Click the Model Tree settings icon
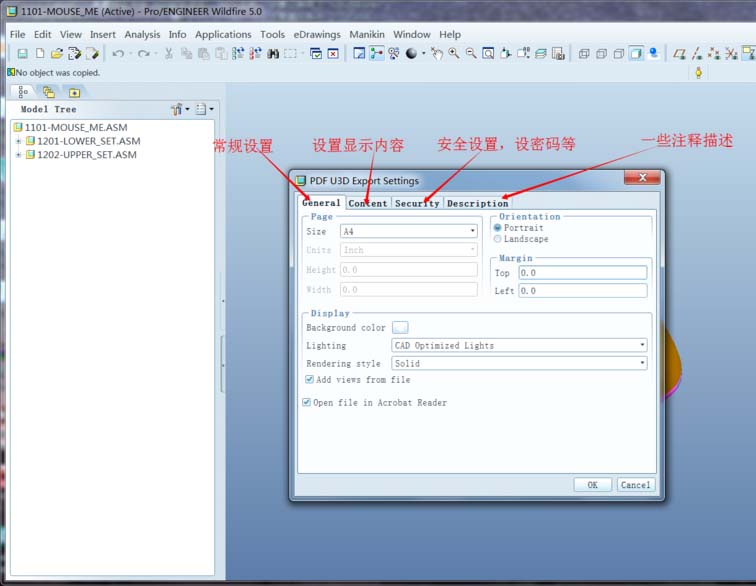This screenshot has width=756, height=586. 177,109
